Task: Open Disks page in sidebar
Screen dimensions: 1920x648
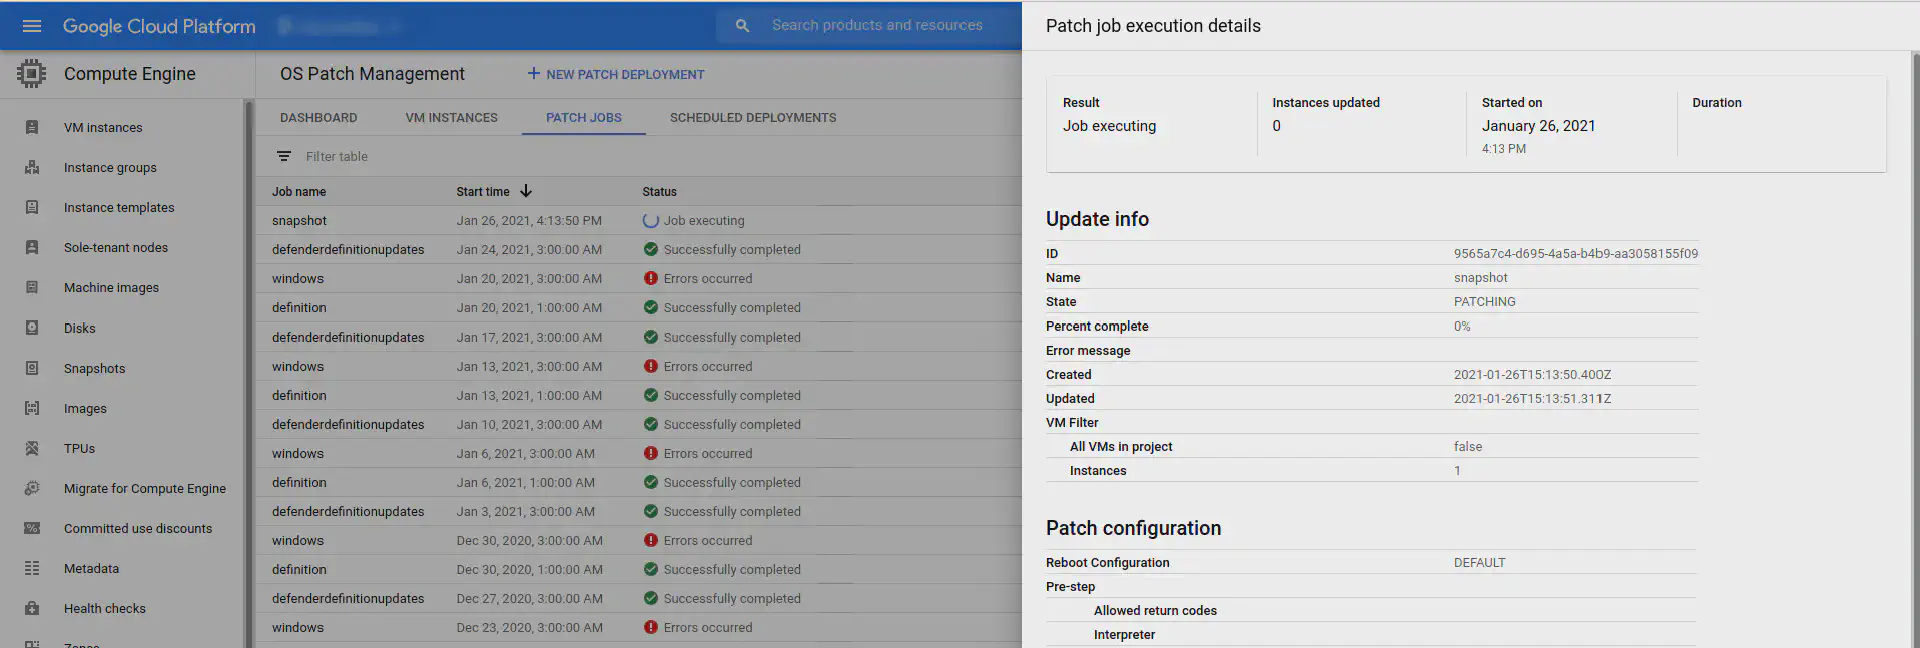Action: pyautogui.click(x=80, y=328)
